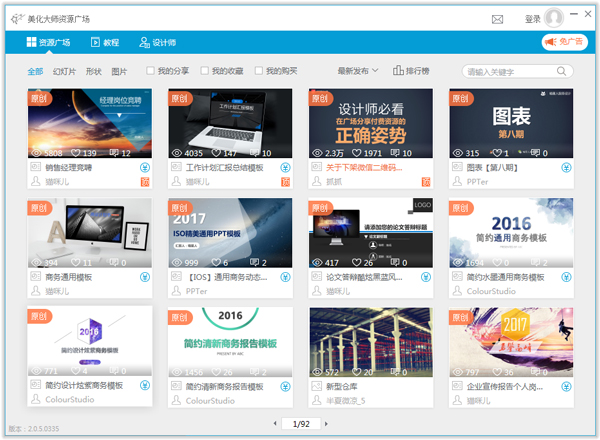Tick the 我的收藏 checkbox

click(205, 71)
